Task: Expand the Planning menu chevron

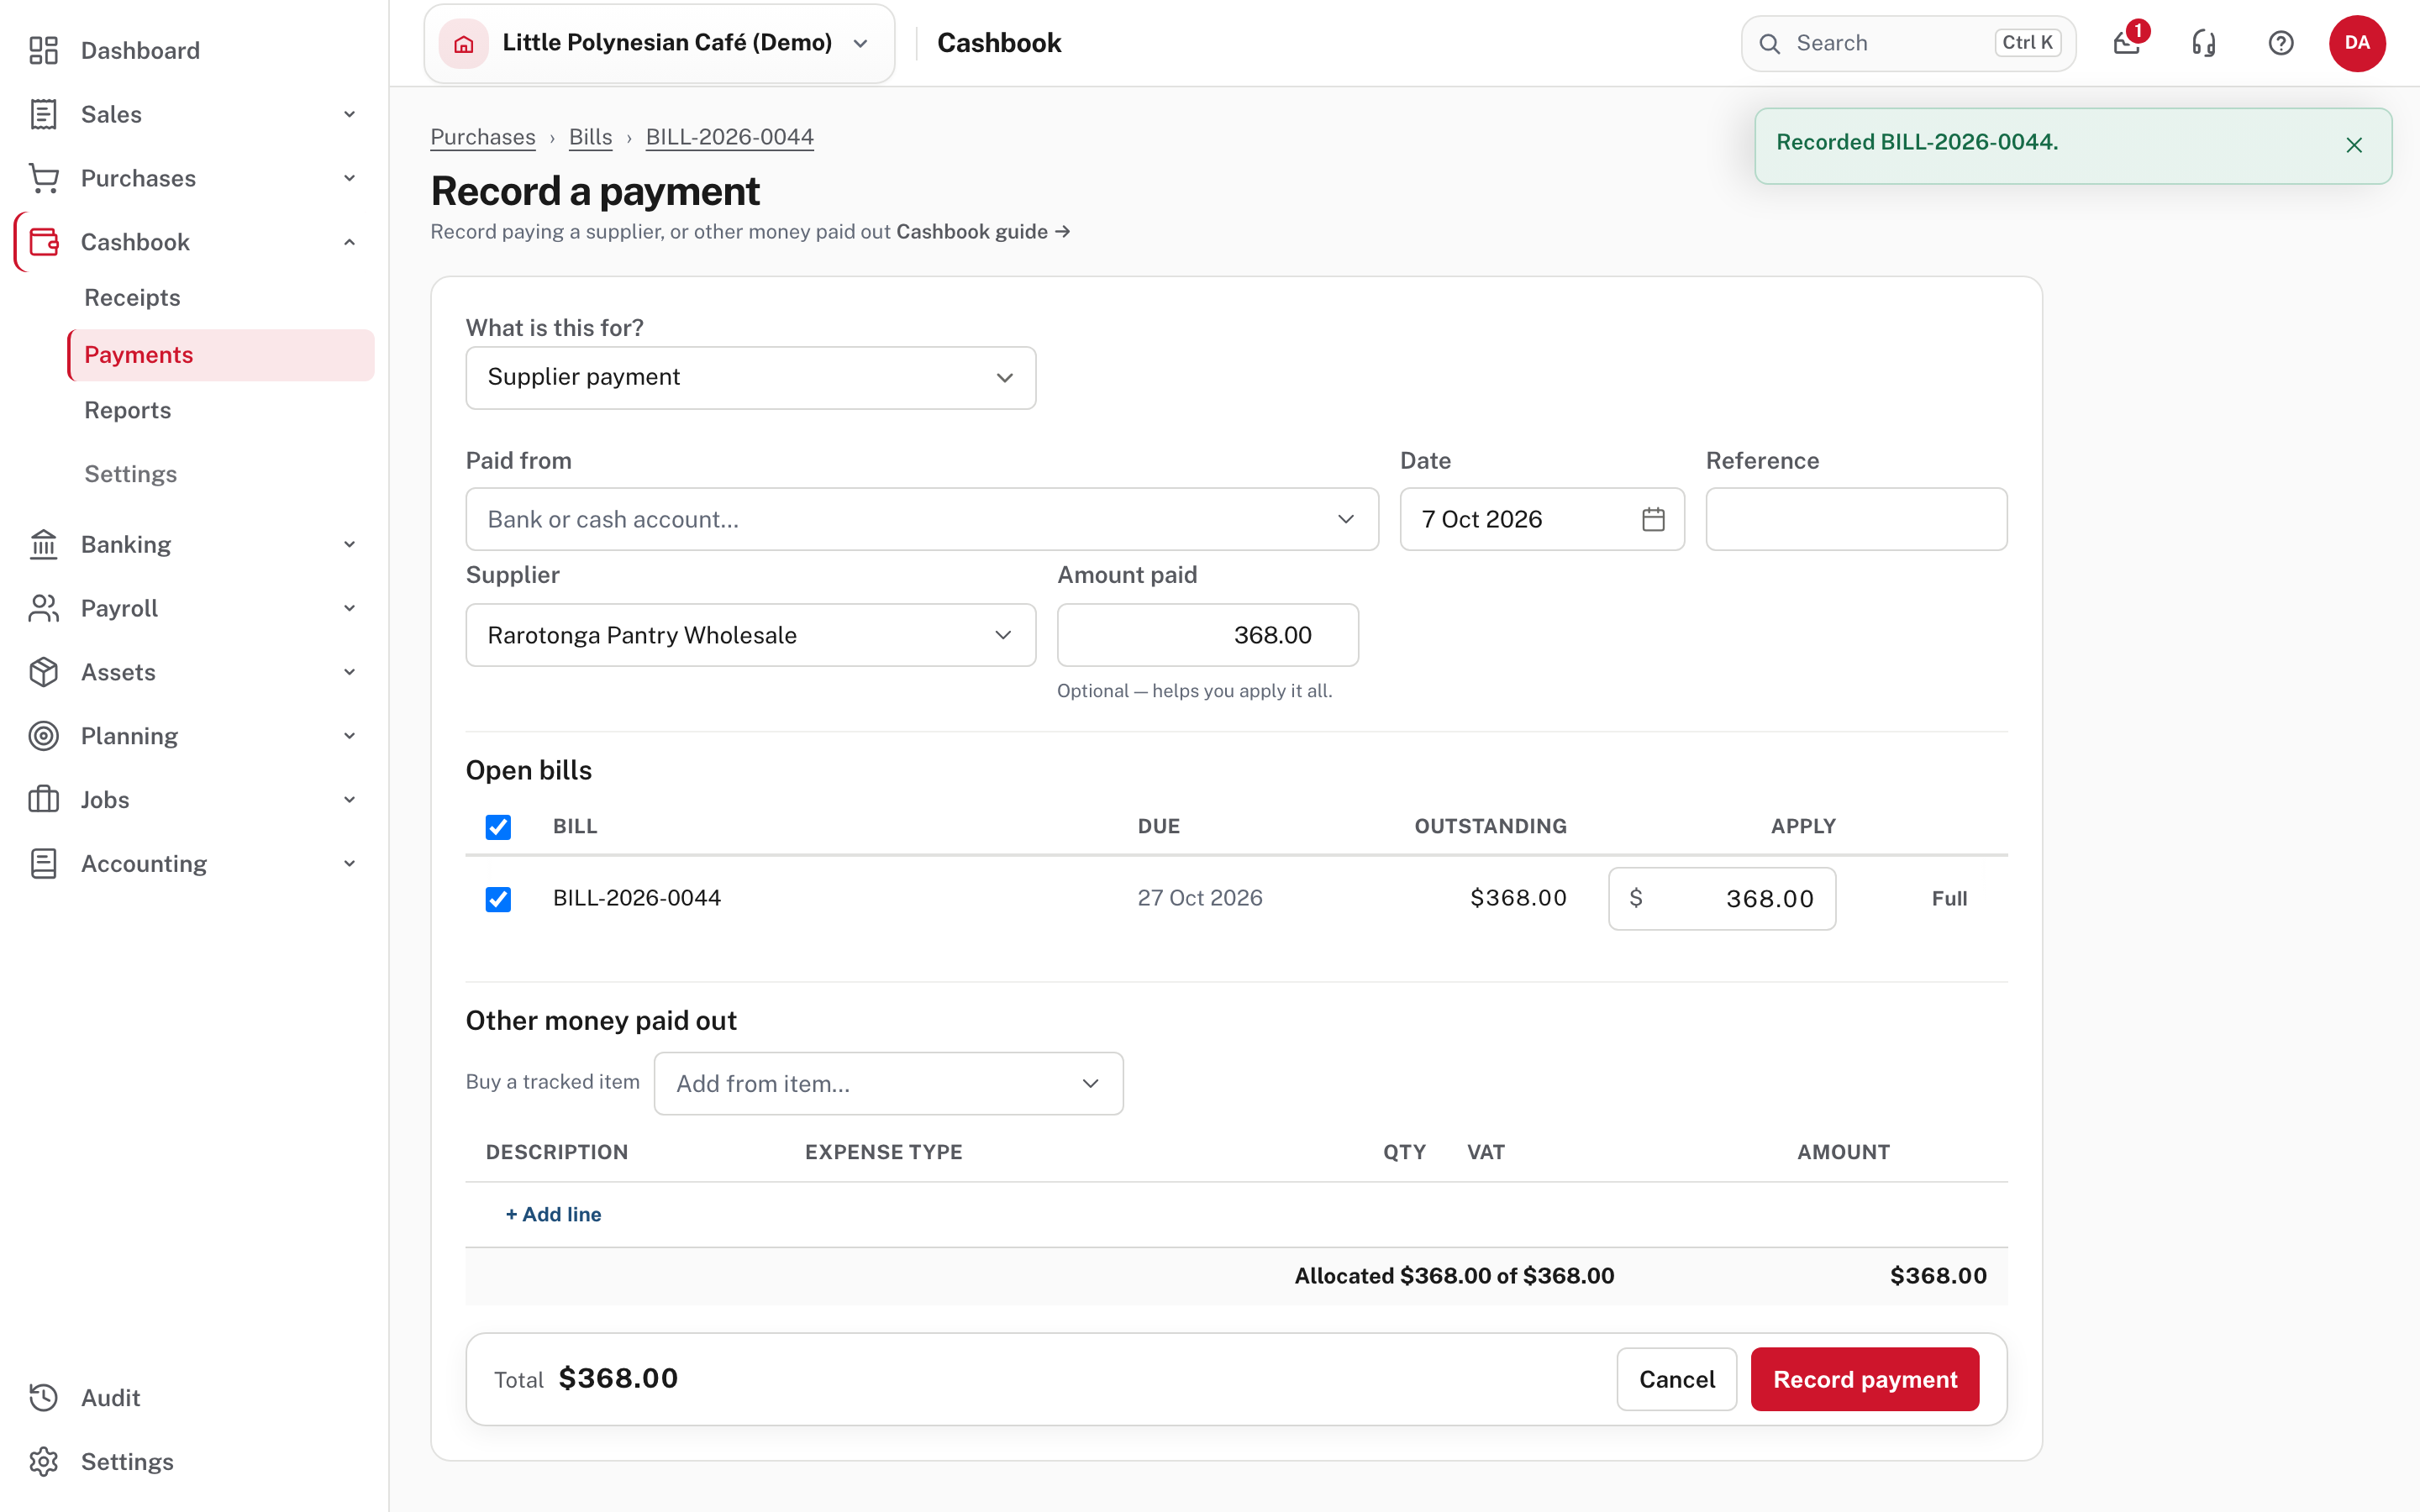Action: (349, 736)
